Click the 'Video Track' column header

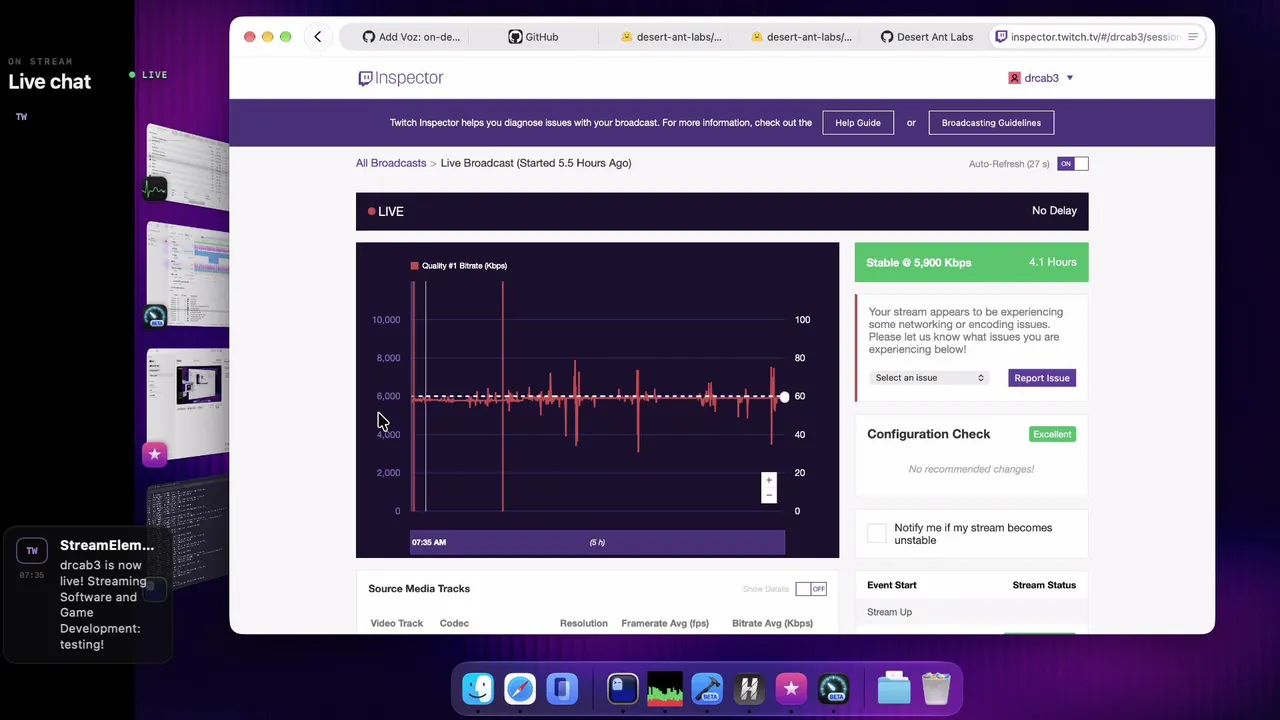click(x=397, y=623)
